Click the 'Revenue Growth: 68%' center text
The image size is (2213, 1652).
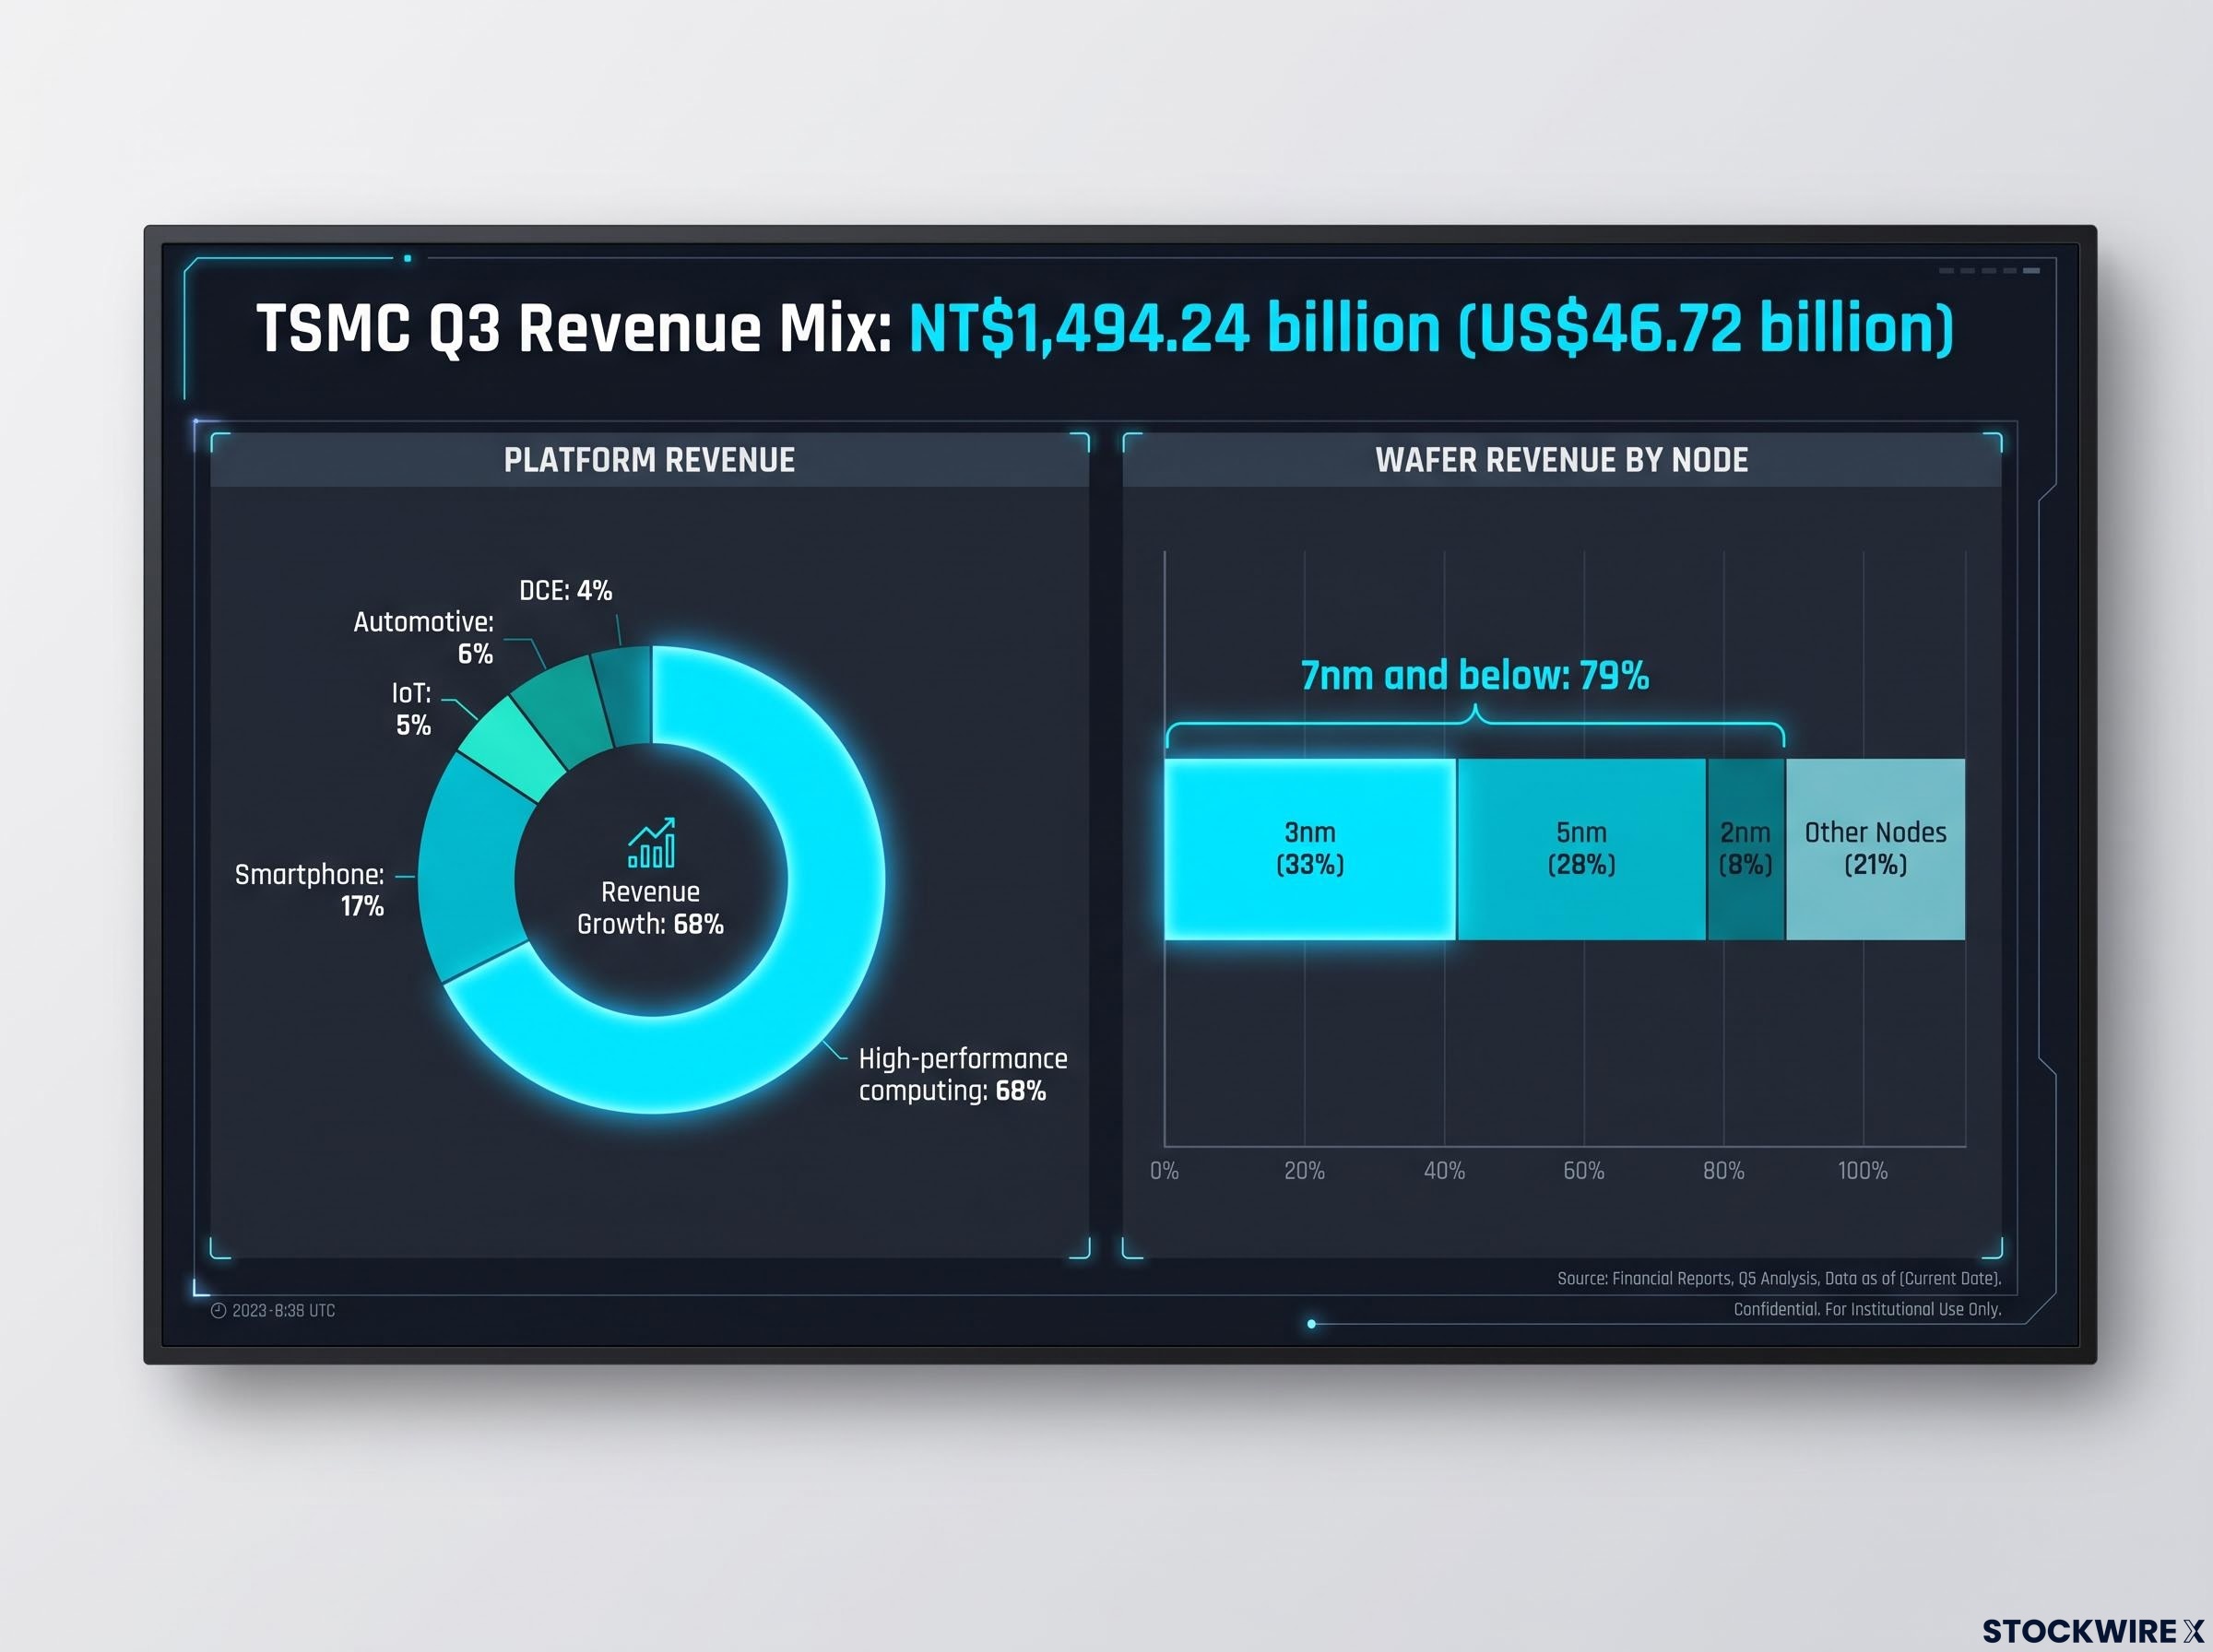pos(650,908)
